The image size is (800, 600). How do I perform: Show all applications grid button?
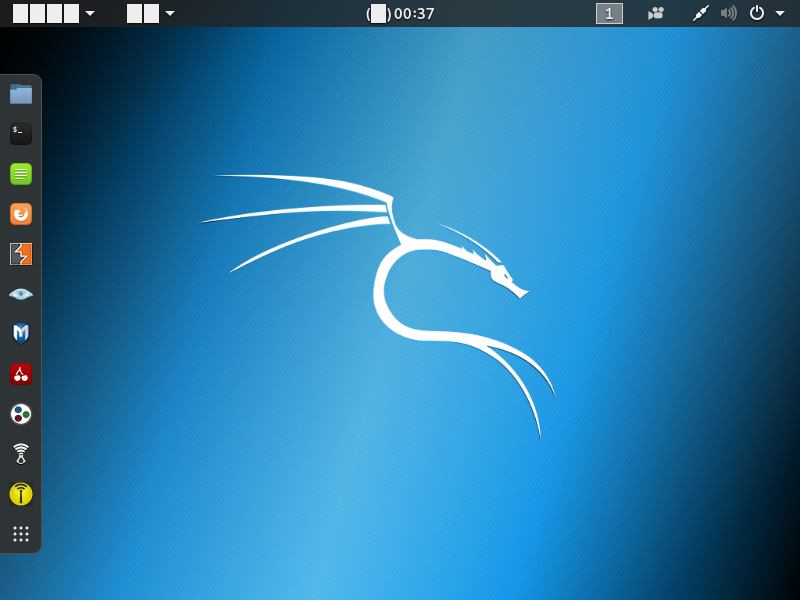tap(21, 534)
